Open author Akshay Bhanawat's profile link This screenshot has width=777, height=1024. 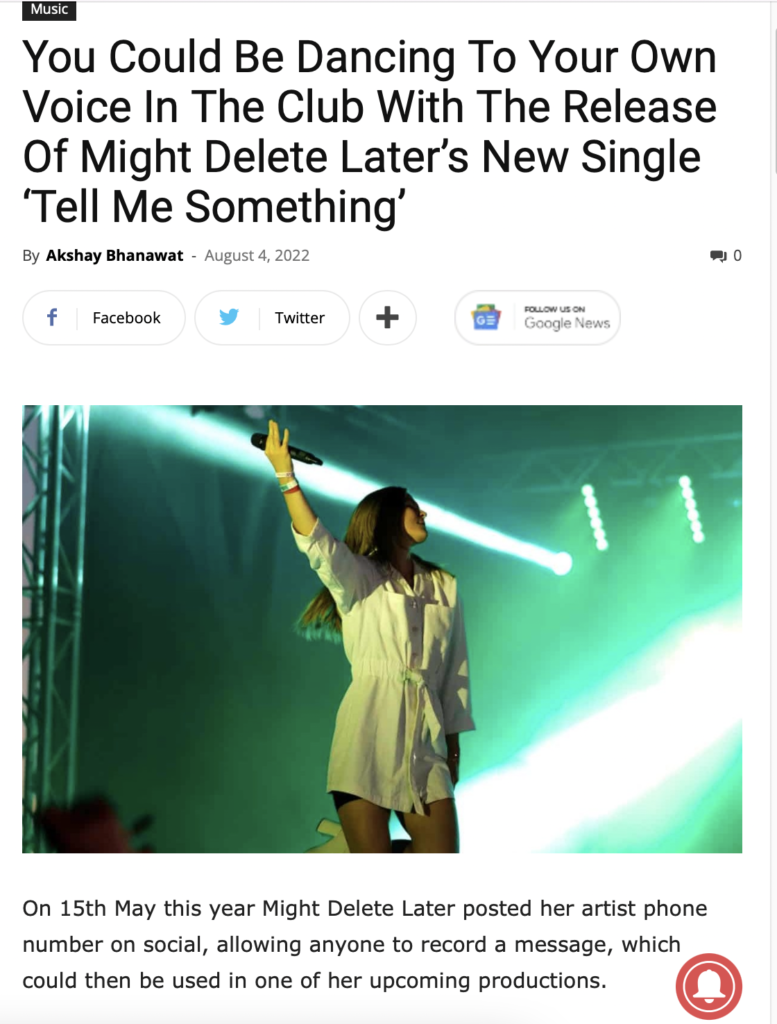click(x=114, y=255)
